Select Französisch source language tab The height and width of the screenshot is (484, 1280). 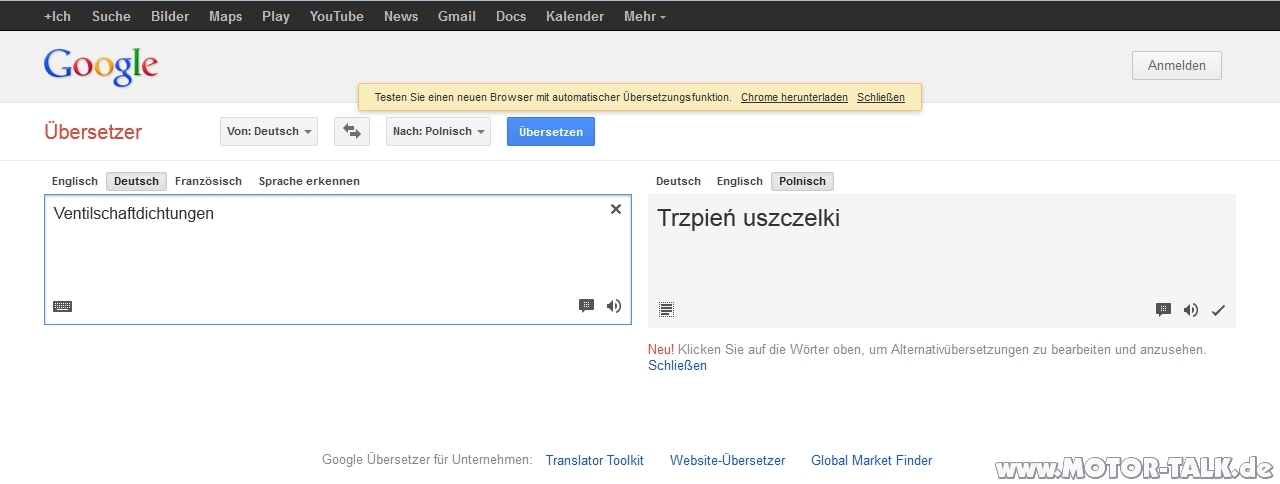coord(208,181)
